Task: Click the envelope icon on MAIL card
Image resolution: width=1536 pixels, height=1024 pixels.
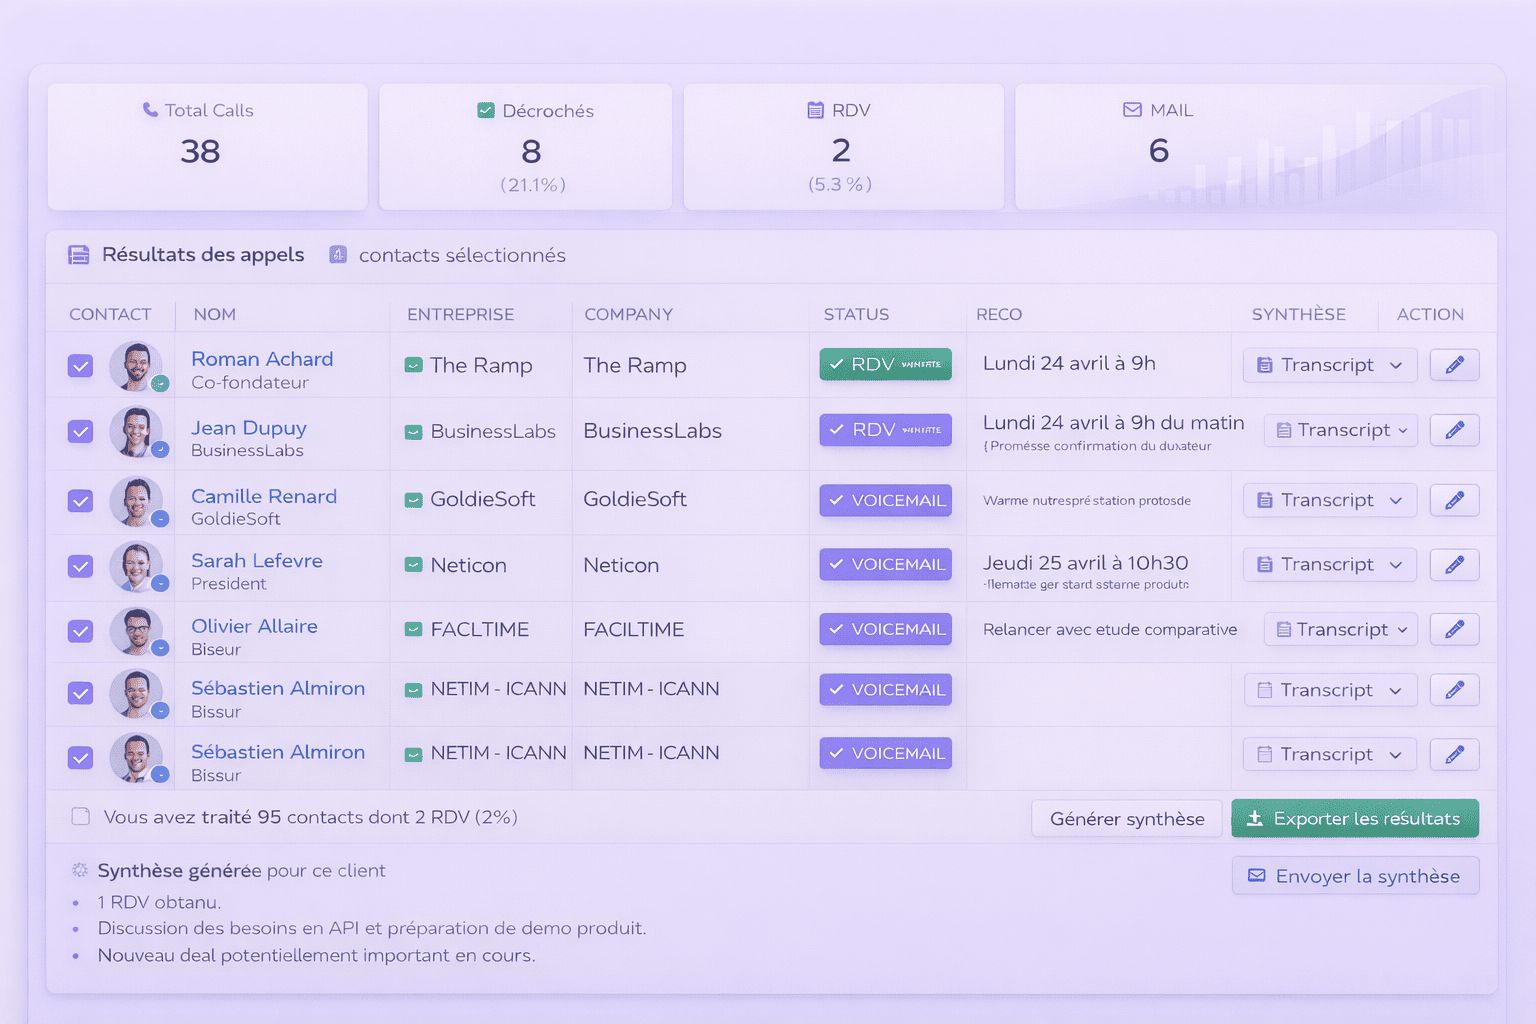Action: [1131, 110]
